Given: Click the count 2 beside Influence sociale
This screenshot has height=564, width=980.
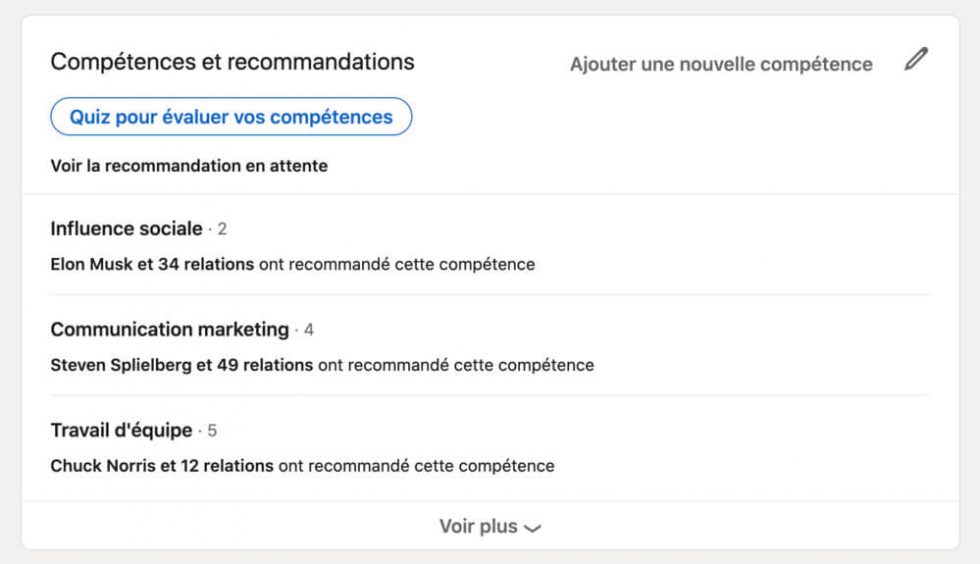Looking at the screenshot, I should [x=222, y=229].
